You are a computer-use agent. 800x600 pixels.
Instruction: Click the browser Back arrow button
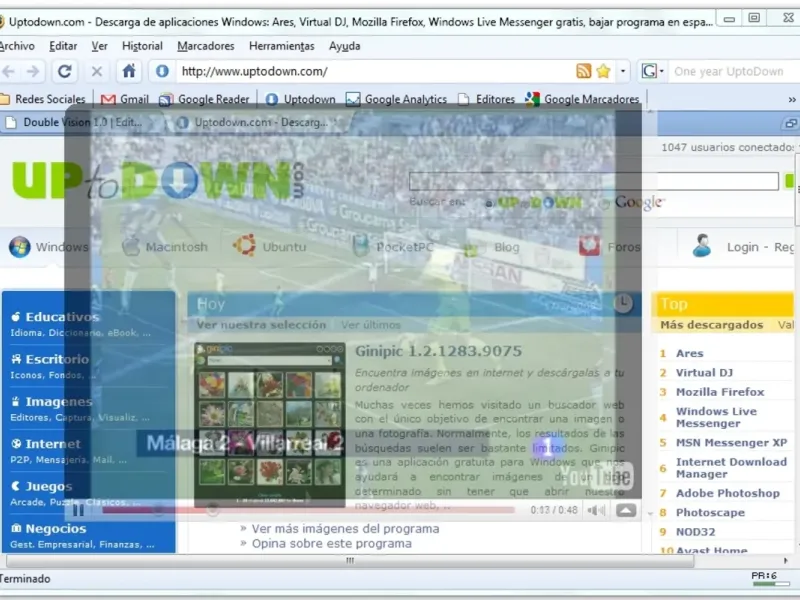(9, 71)
